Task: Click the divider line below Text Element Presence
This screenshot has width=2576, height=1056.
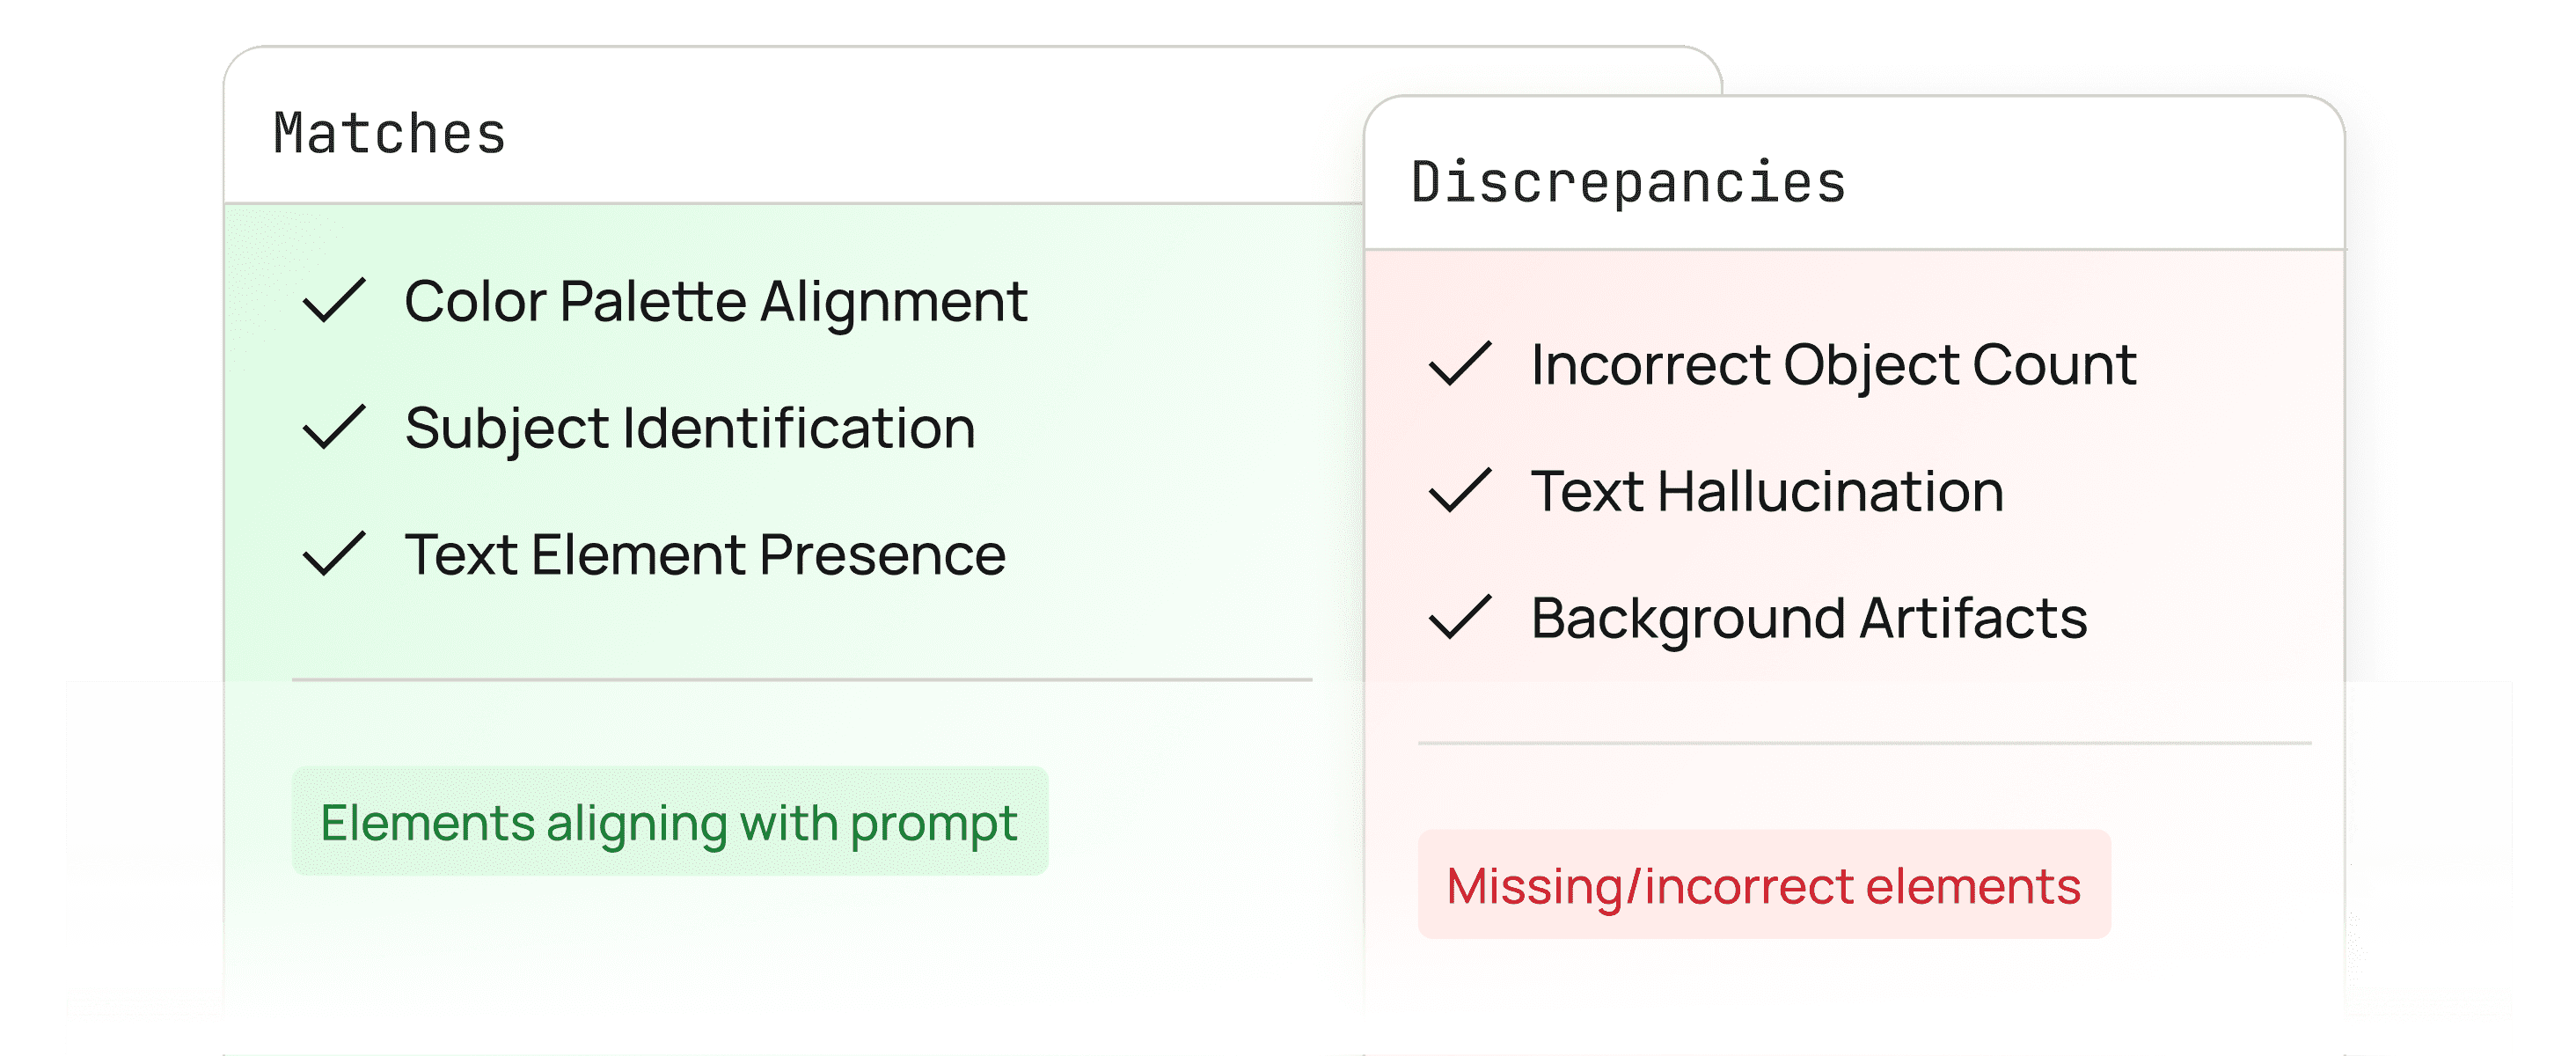Action: (801, 680)
